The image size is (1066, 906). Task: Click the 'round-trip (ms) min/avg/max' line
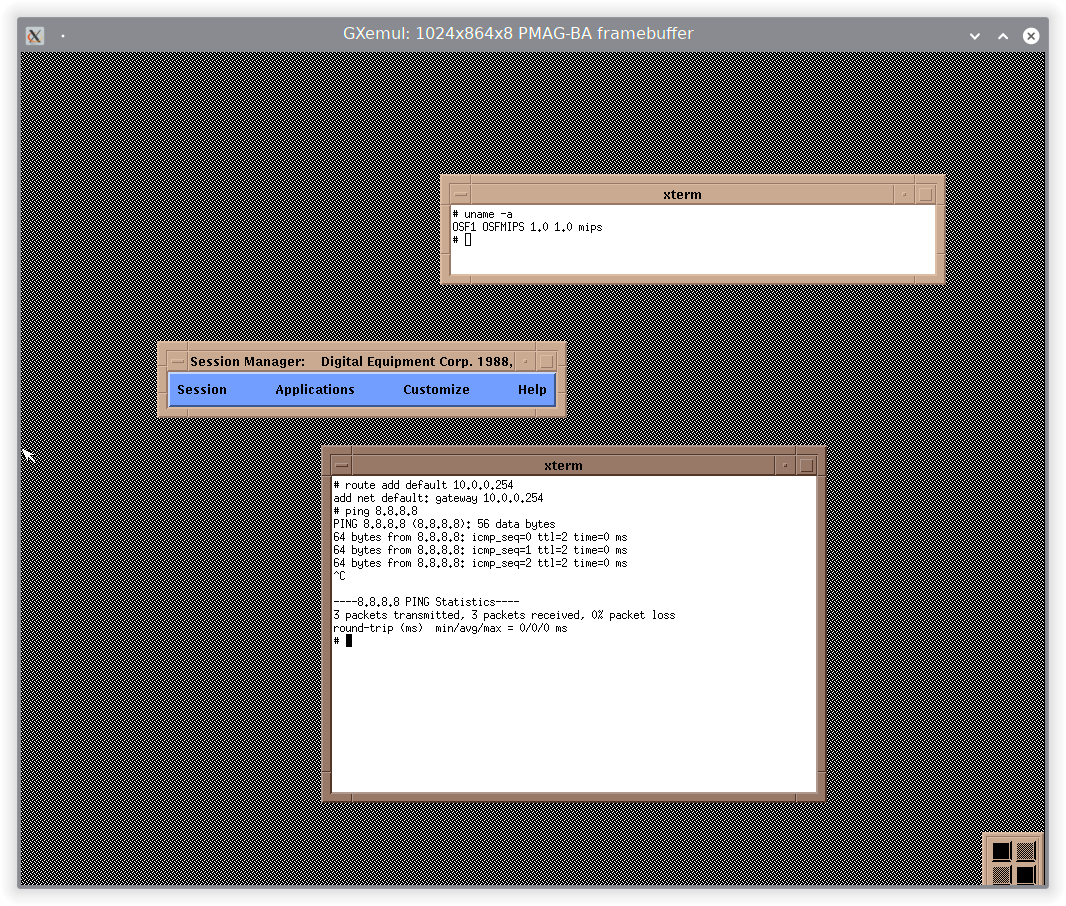coord(450,628)
